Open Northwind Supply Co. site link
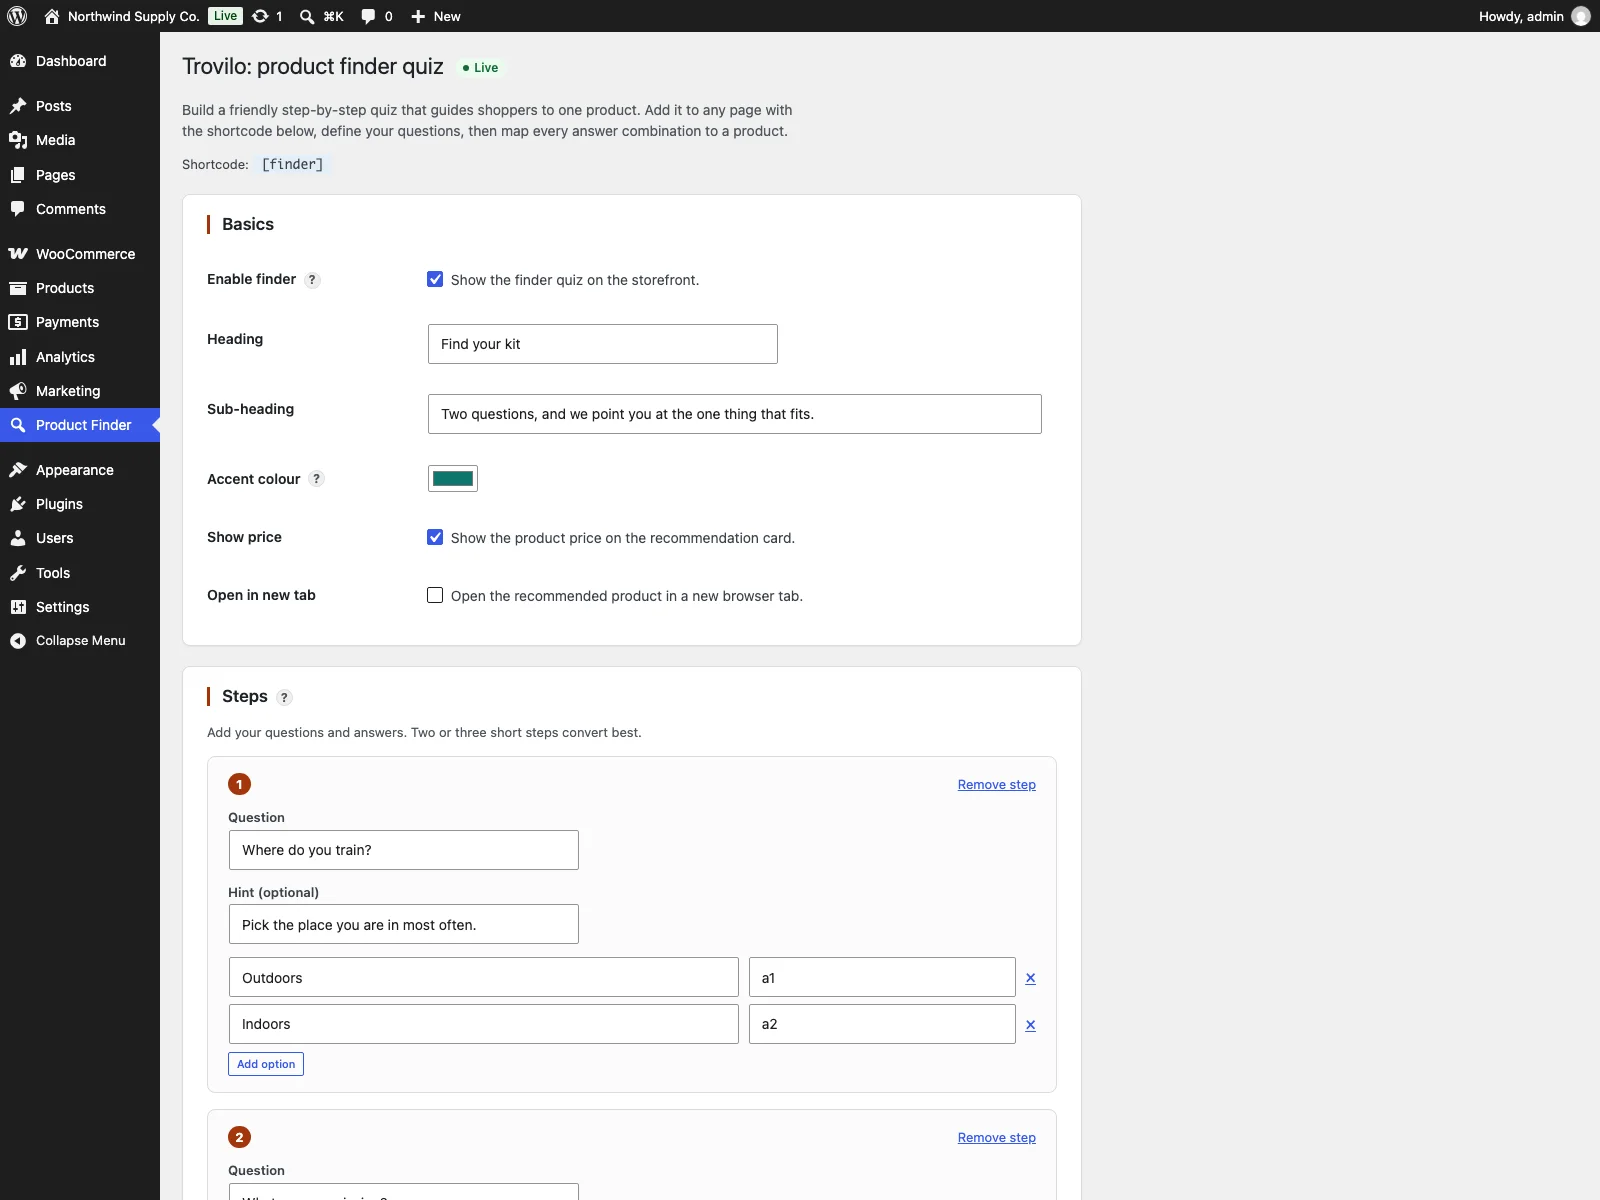This screenshot has height=1200, width=1600. [x=133, y=16]
